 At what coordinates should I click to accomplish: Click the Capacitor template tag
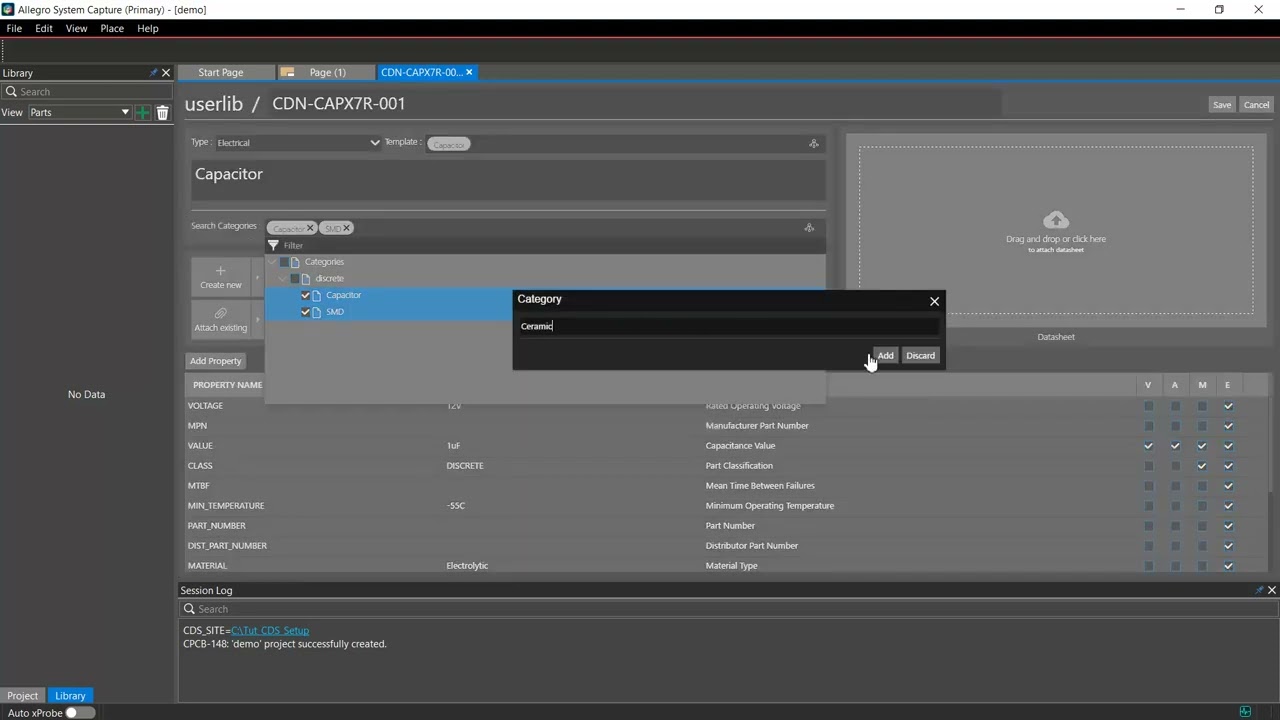point(448,144)
